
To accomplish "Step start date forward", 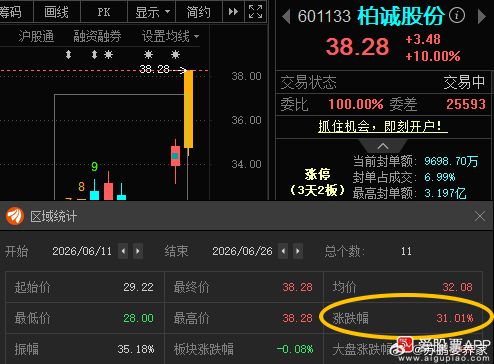I will pos(138,251).
